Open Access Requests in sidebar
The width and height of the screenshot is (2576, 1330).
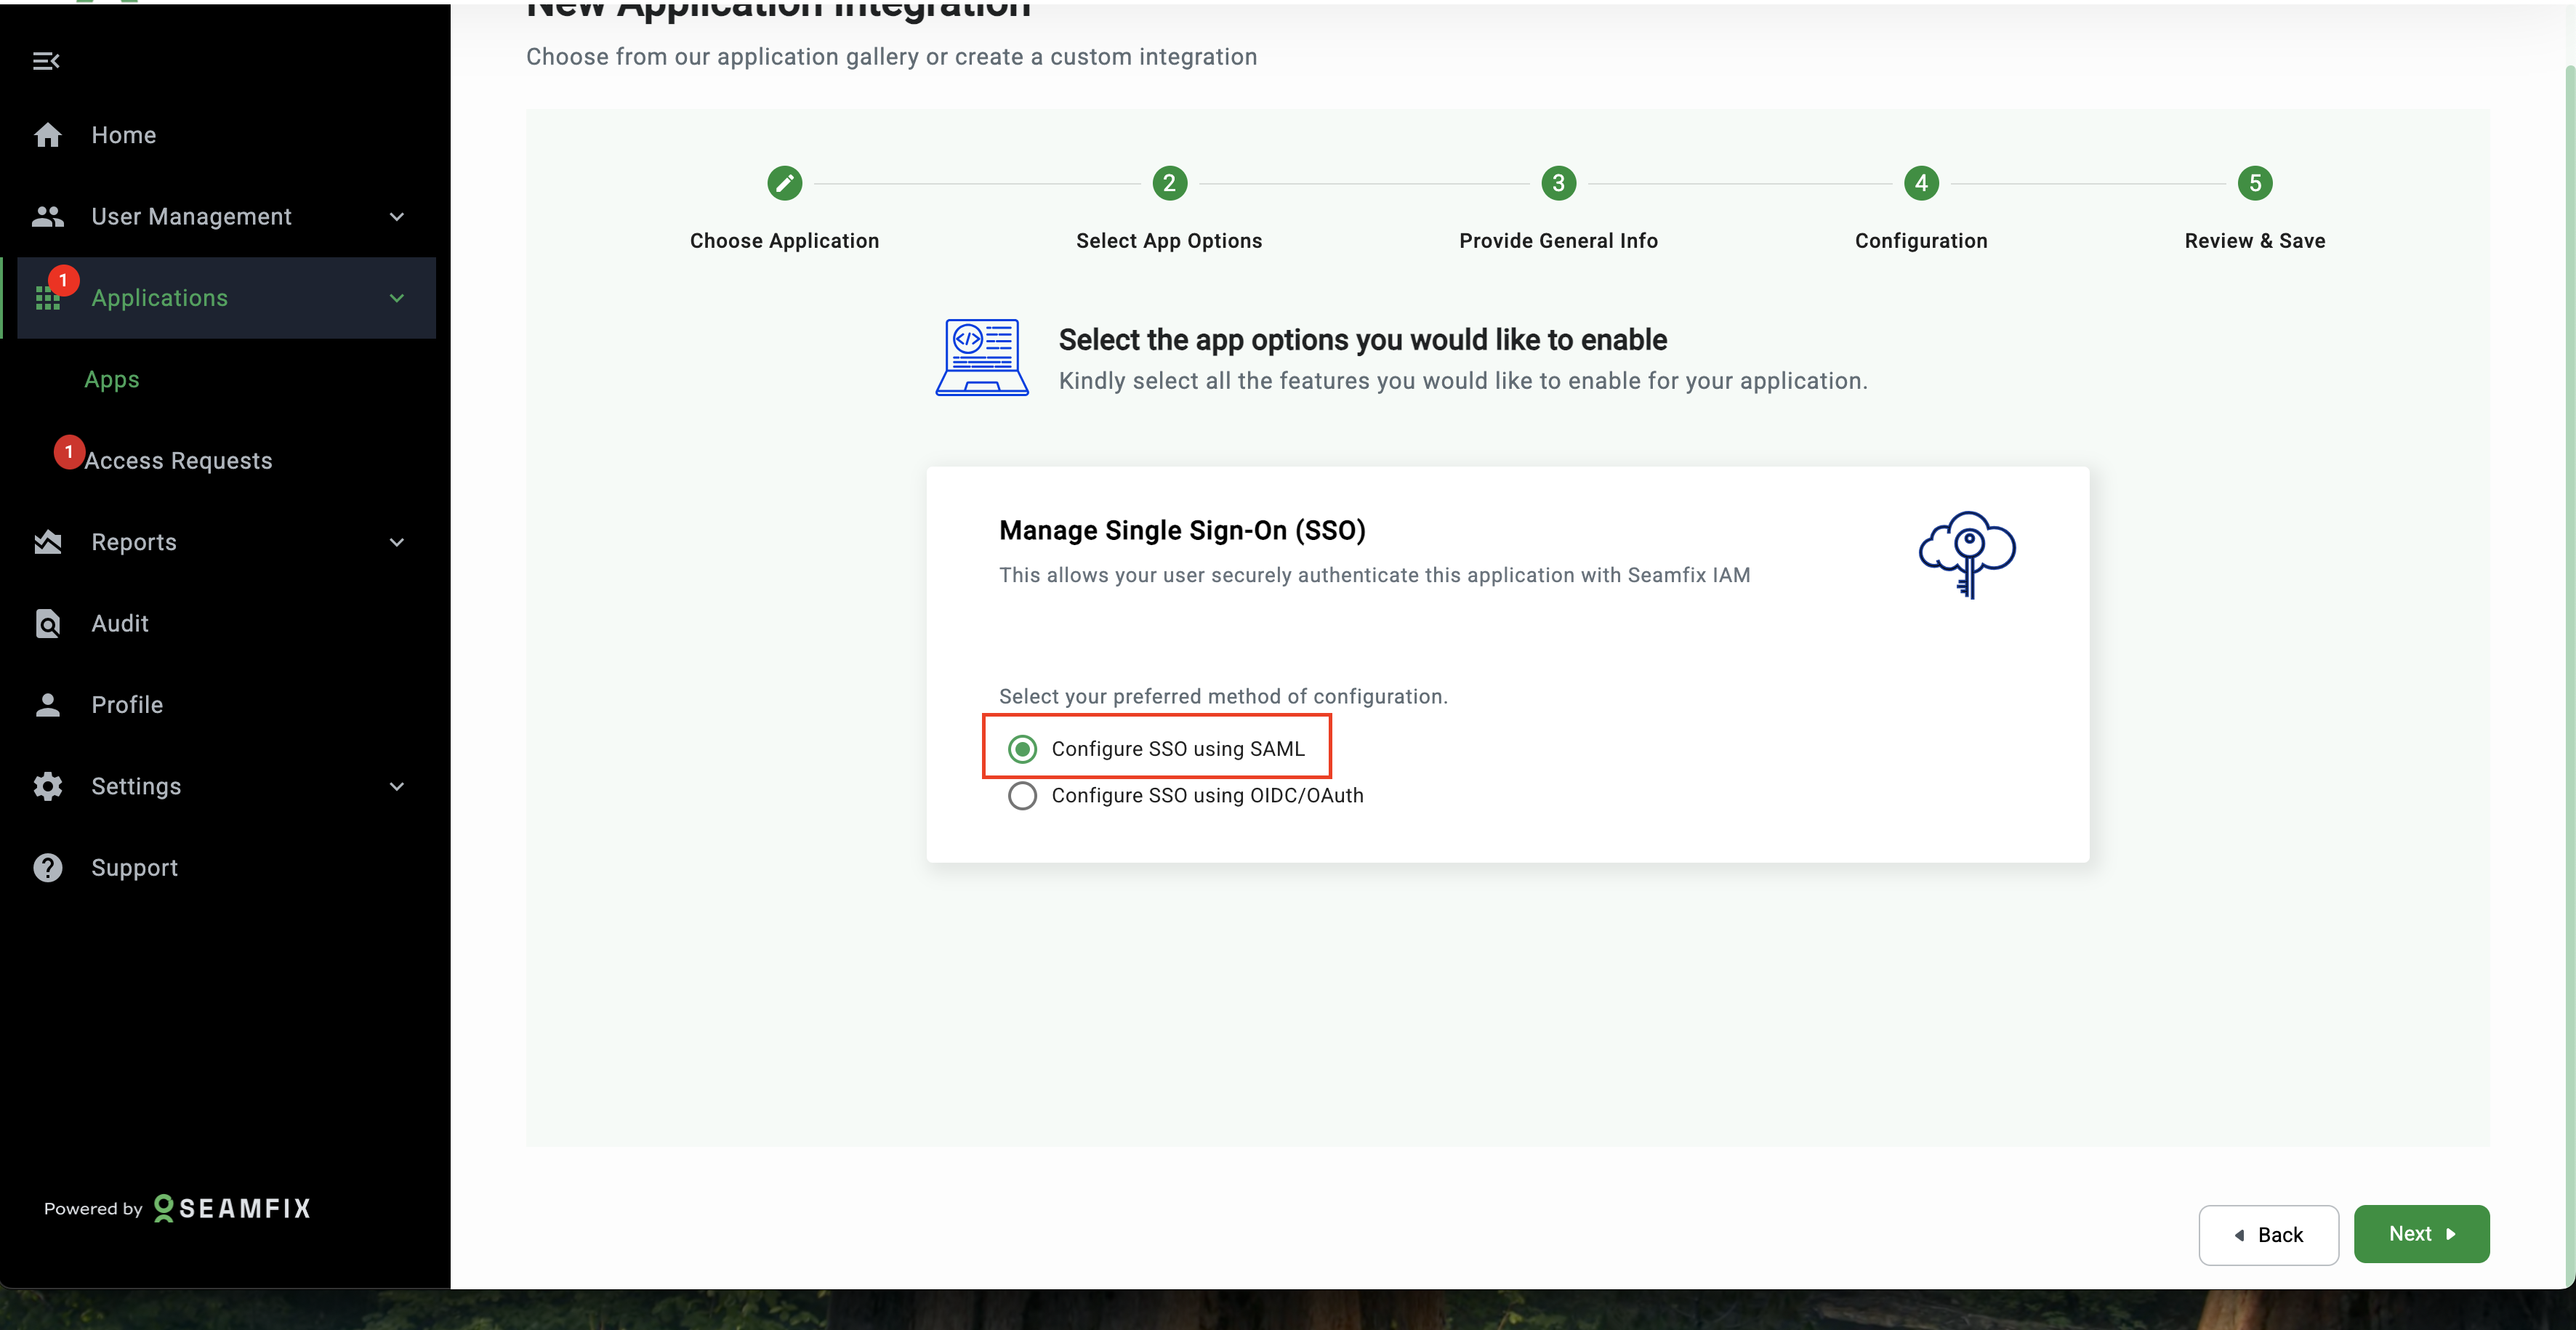(x=178, y=461)
